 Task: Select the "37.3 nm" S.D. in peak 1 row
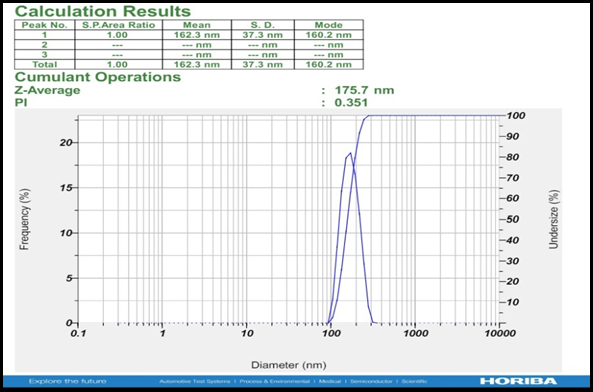(262, 35)
